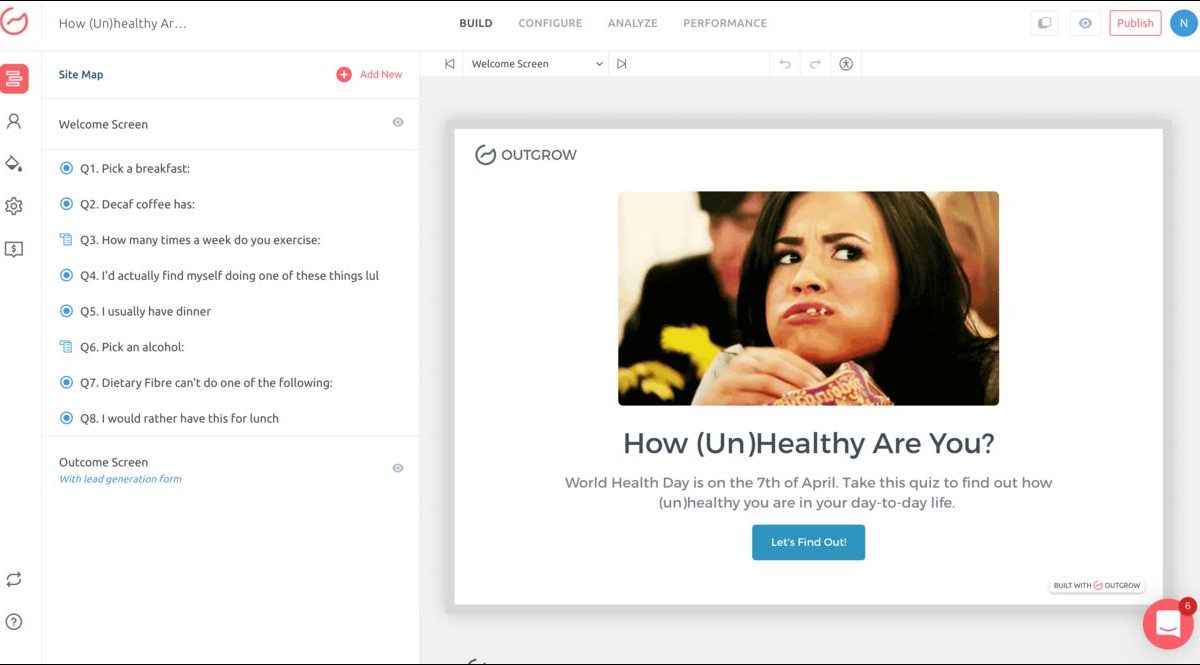The height and width of the screenshot is (665, 1200).
Task: Open the Welcome Screen page dropdown
Action: click(x=537, y=64)
